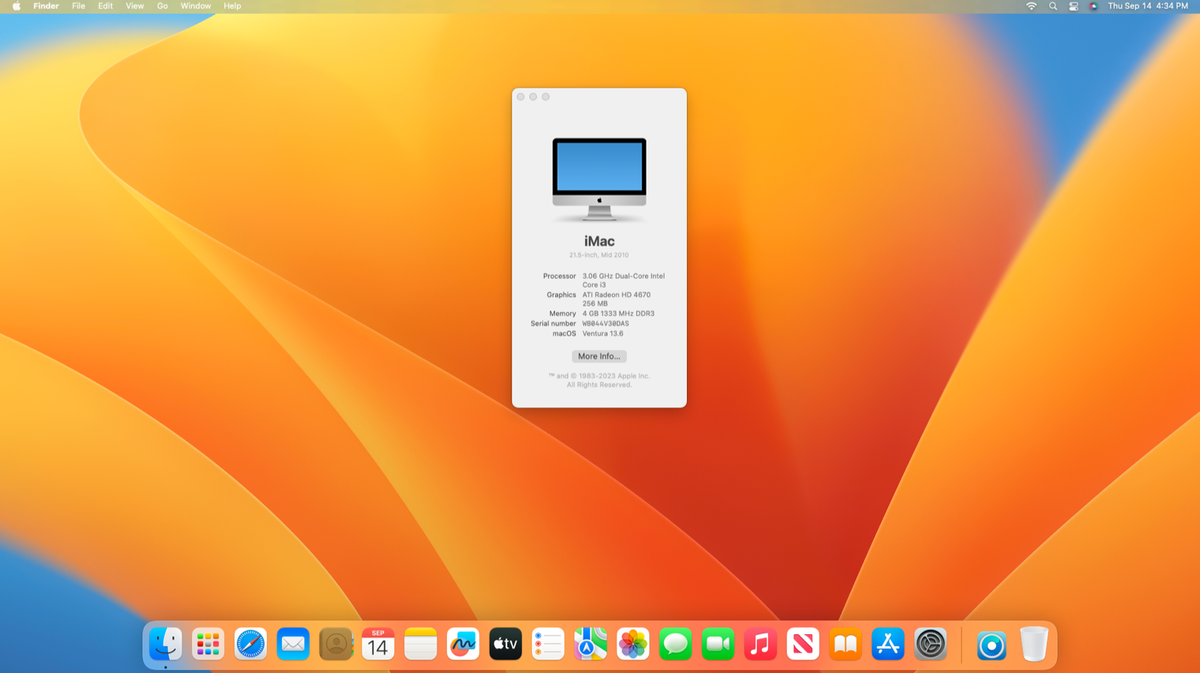The width and height of the screenshot is (1200, 673).
Task: Launch the Music app
Action: pyautogui.click(x=760, y=644)
